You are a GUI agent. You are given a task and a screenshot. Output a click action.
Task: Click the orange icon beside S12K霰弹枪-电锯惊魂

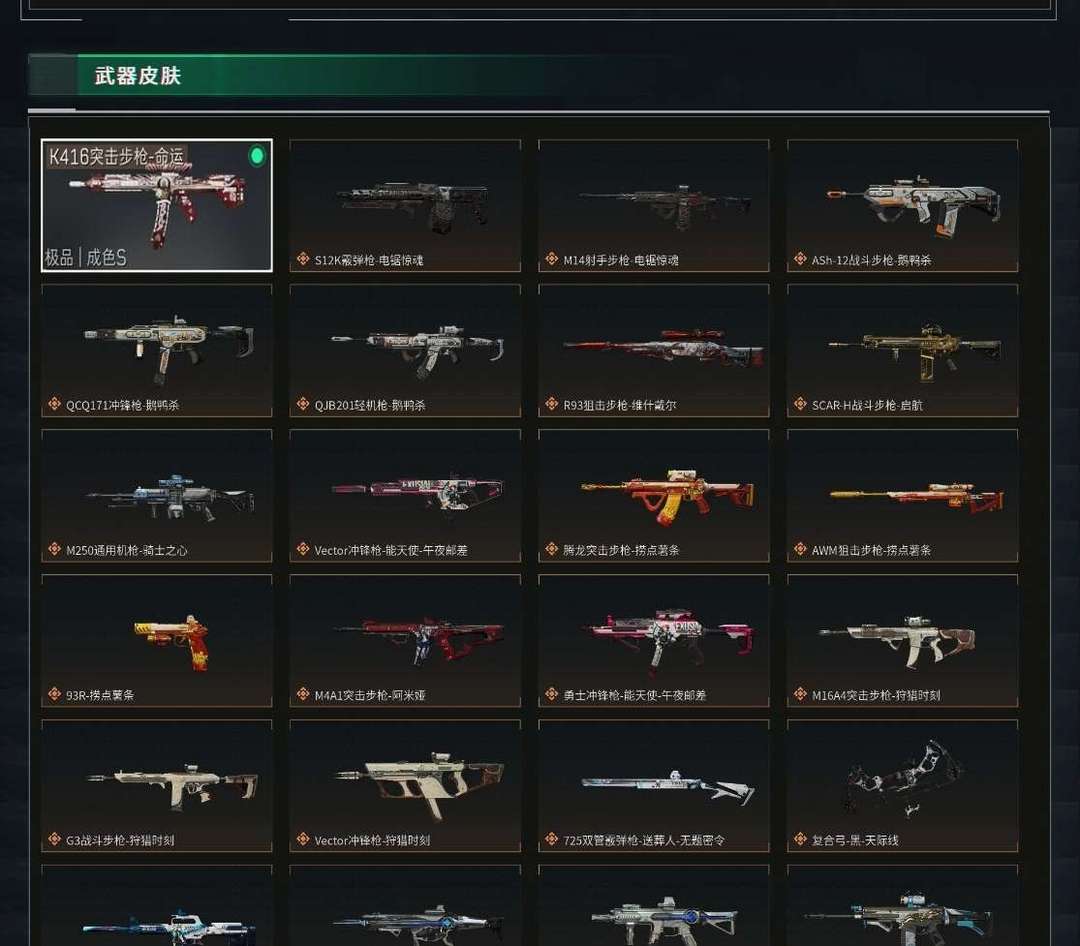coord(303,259)
